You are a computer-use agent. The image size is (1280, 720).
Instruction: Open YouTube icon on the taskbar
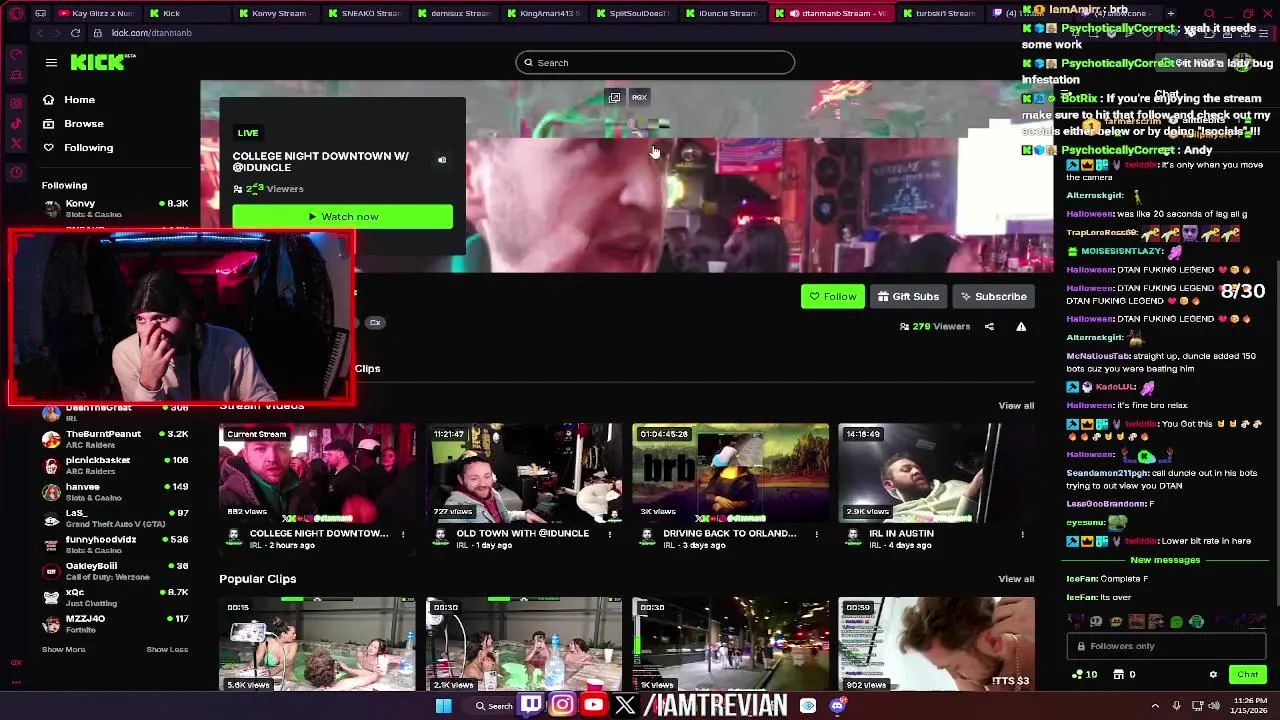tap(594, 705)
